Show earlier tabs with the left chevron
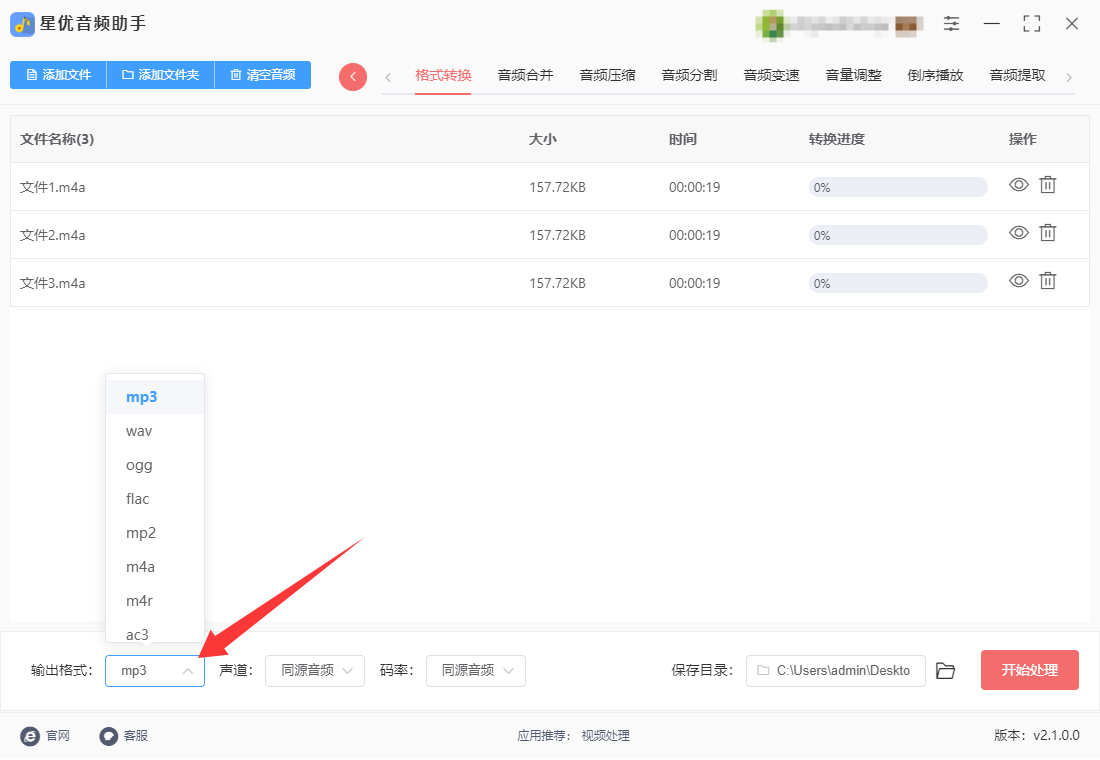Screen dimensions: 1100x760 (x=388, y=77)
